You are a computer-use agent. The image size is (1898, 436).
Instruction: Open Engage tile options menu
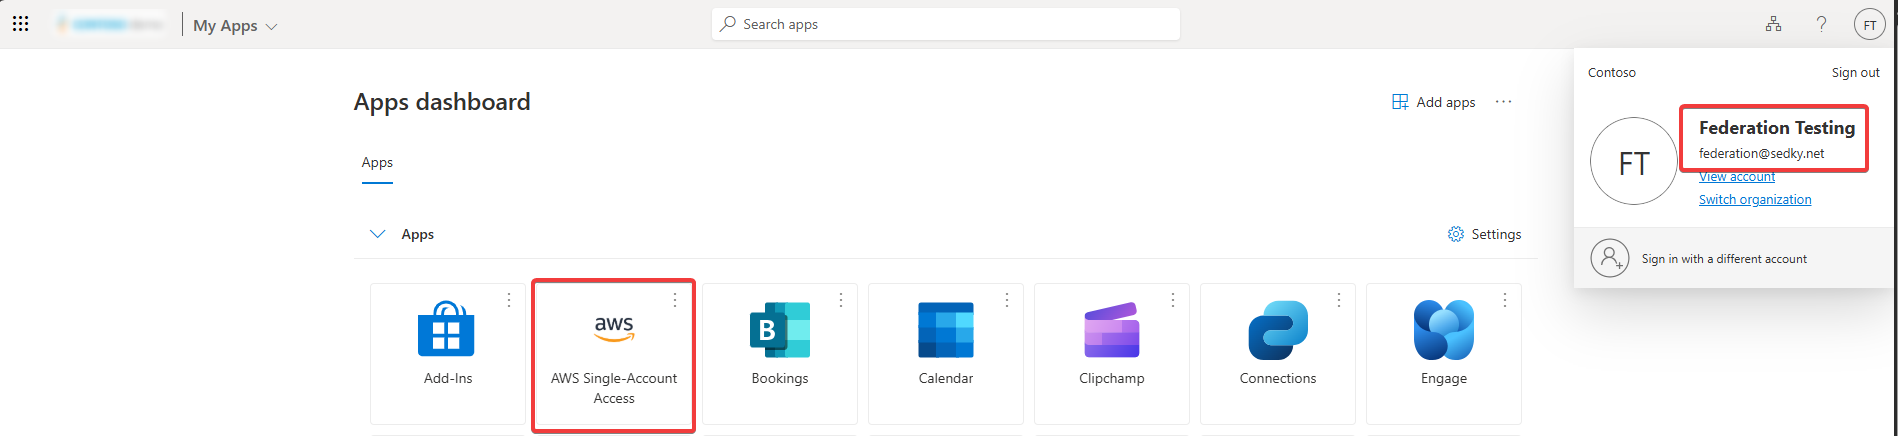tap(1505, 300)
